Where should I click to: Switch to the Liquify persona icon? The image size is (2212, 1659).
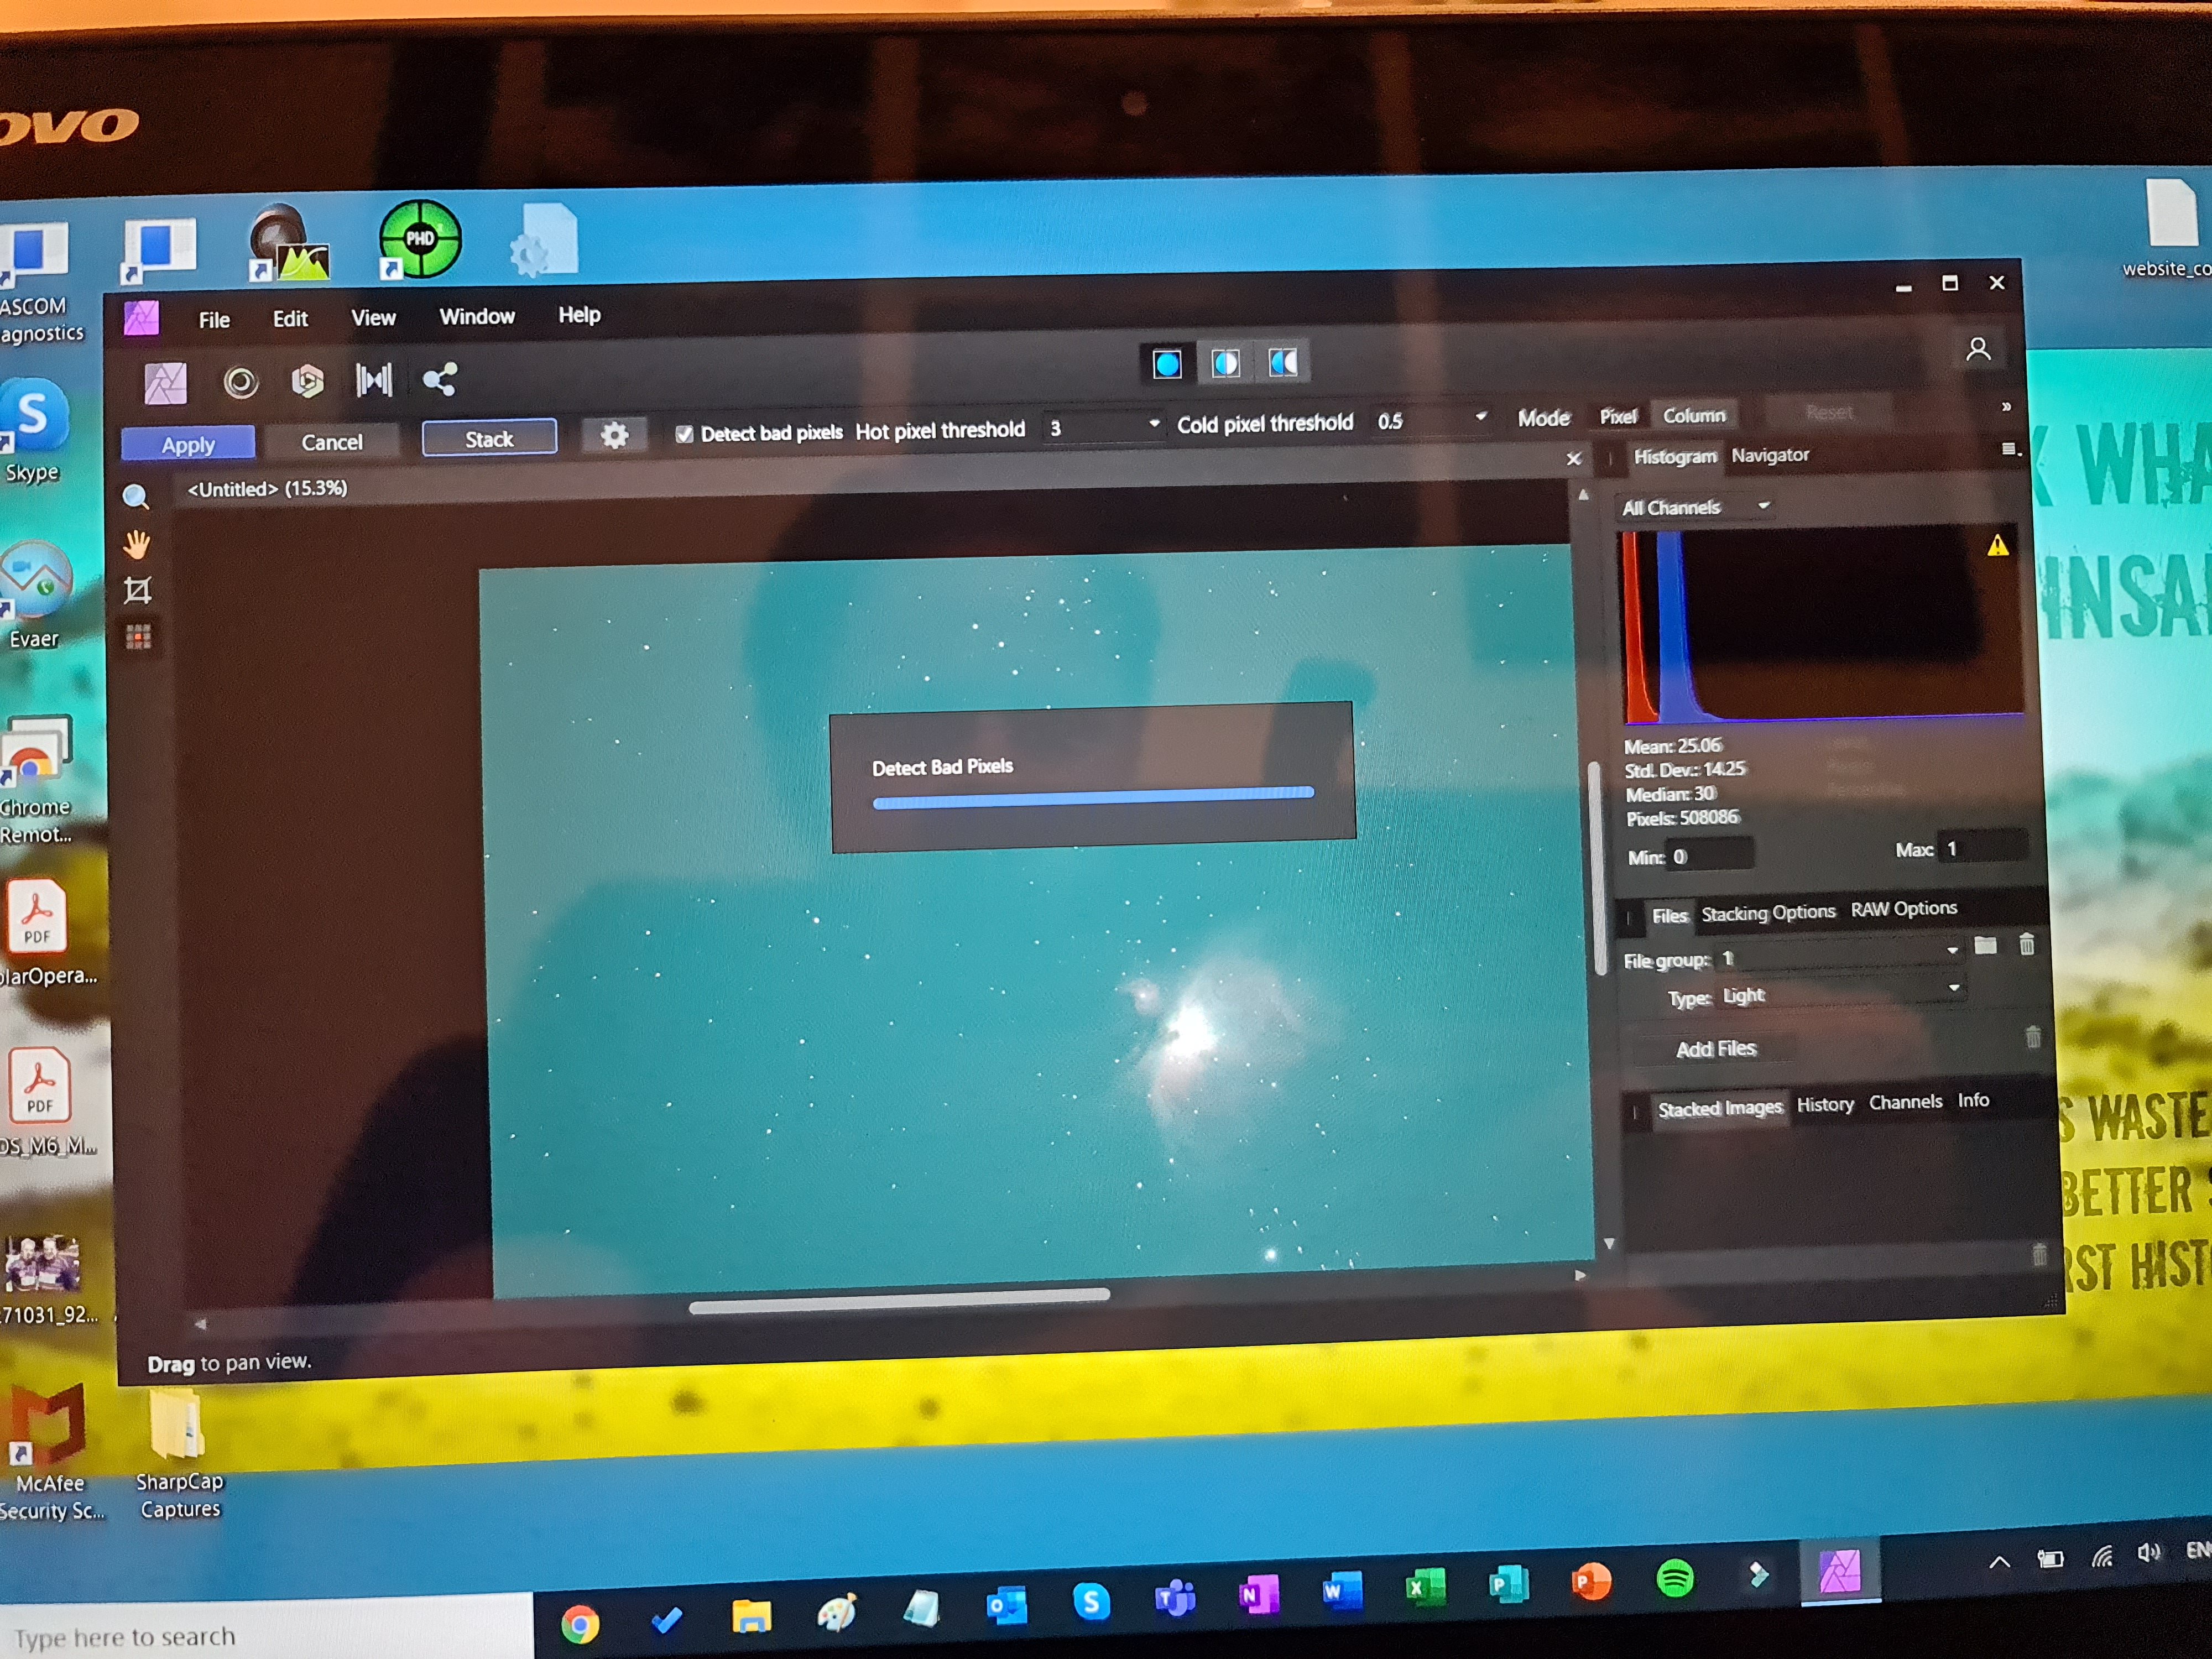click(x=240, y=382)
